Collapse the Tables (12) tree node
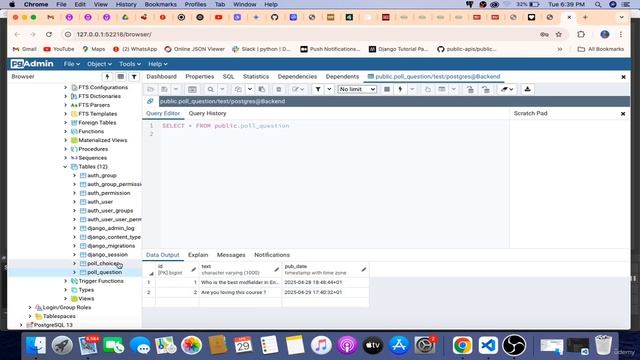This screenshot has width=640, height=360. [65, 167]
